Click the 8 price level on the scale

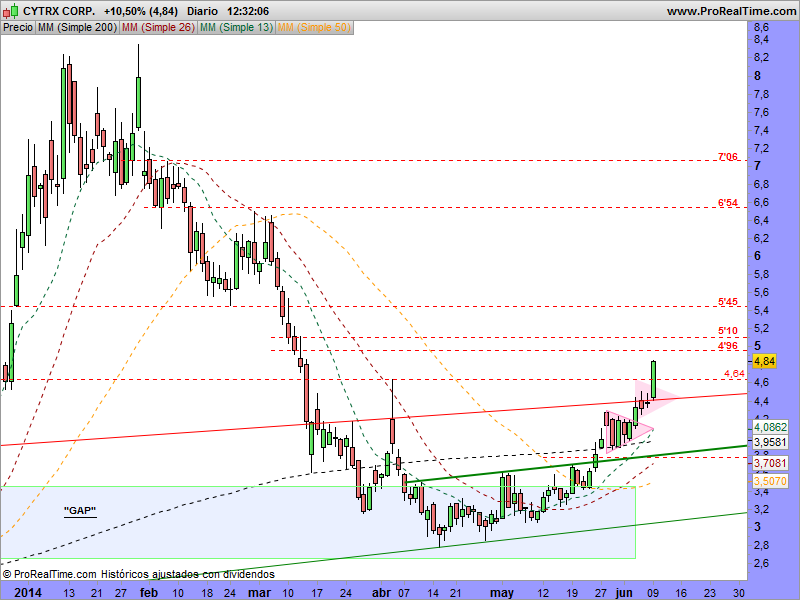(758, 76)
